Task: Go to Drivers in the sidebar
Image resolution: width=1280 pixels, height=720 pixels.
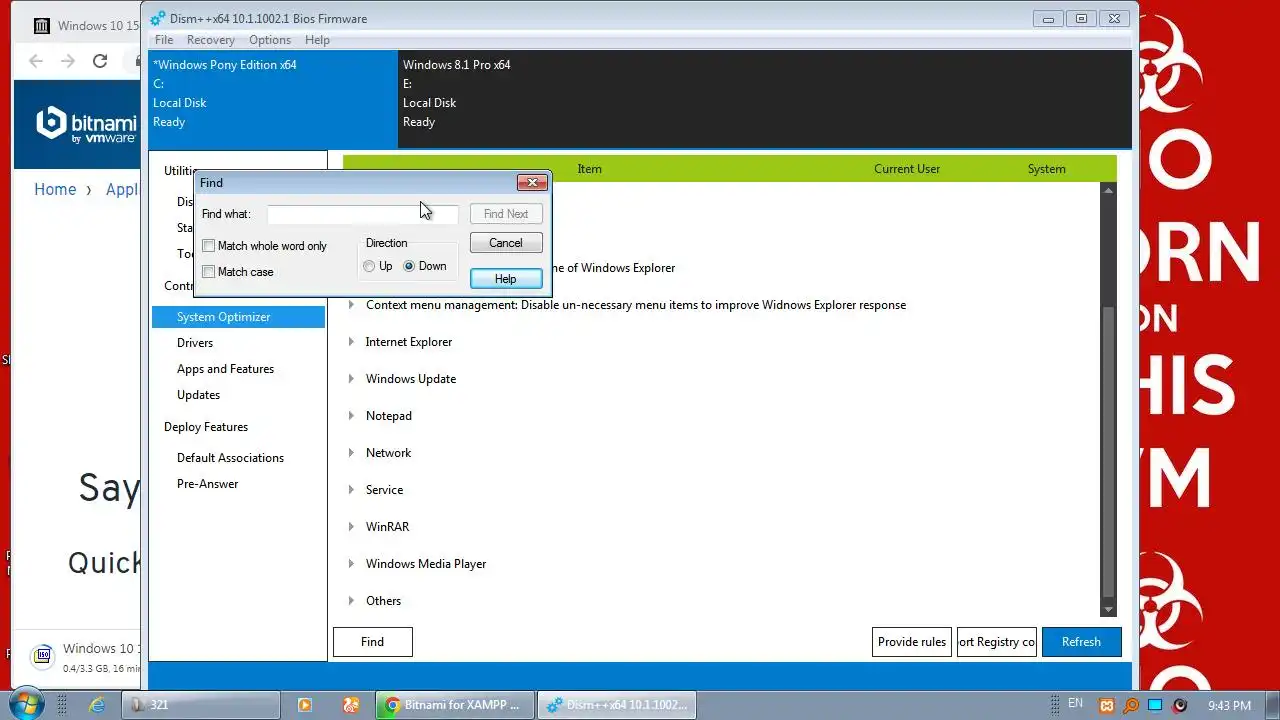Action: pos(195,343)
